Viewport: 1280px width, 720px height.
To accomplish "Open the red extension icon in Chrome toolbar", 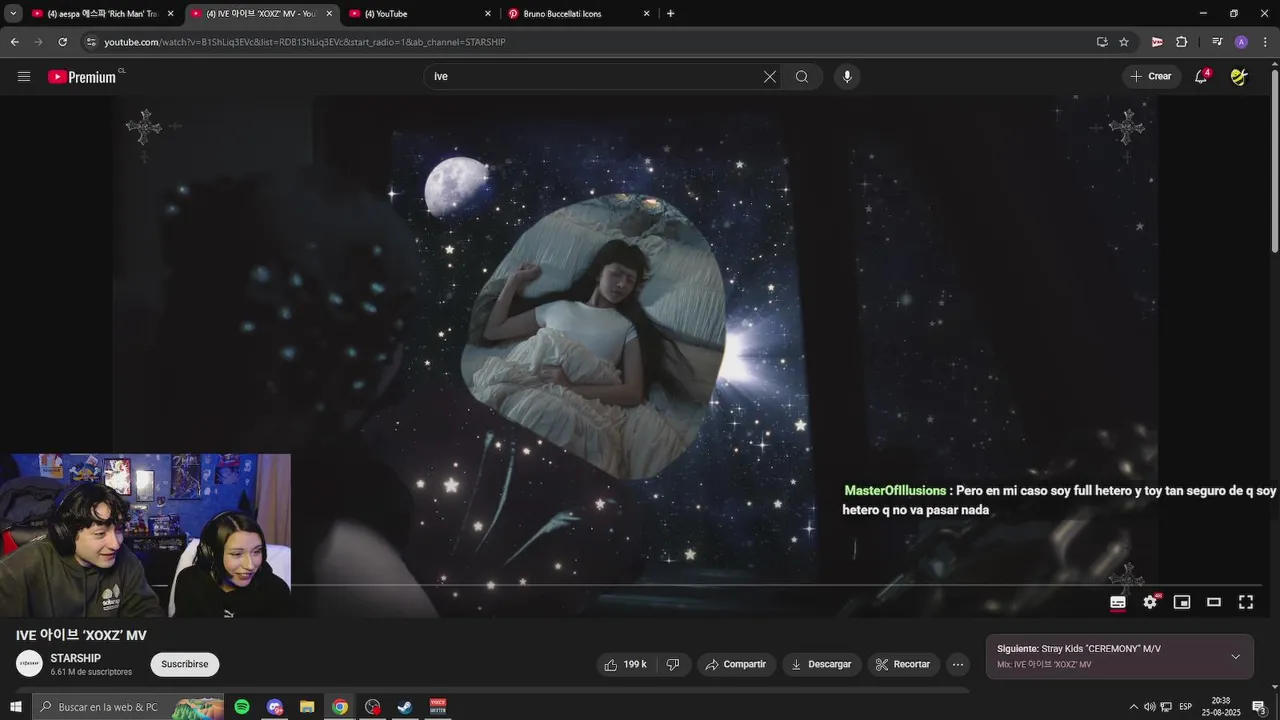I will 1157,42.
